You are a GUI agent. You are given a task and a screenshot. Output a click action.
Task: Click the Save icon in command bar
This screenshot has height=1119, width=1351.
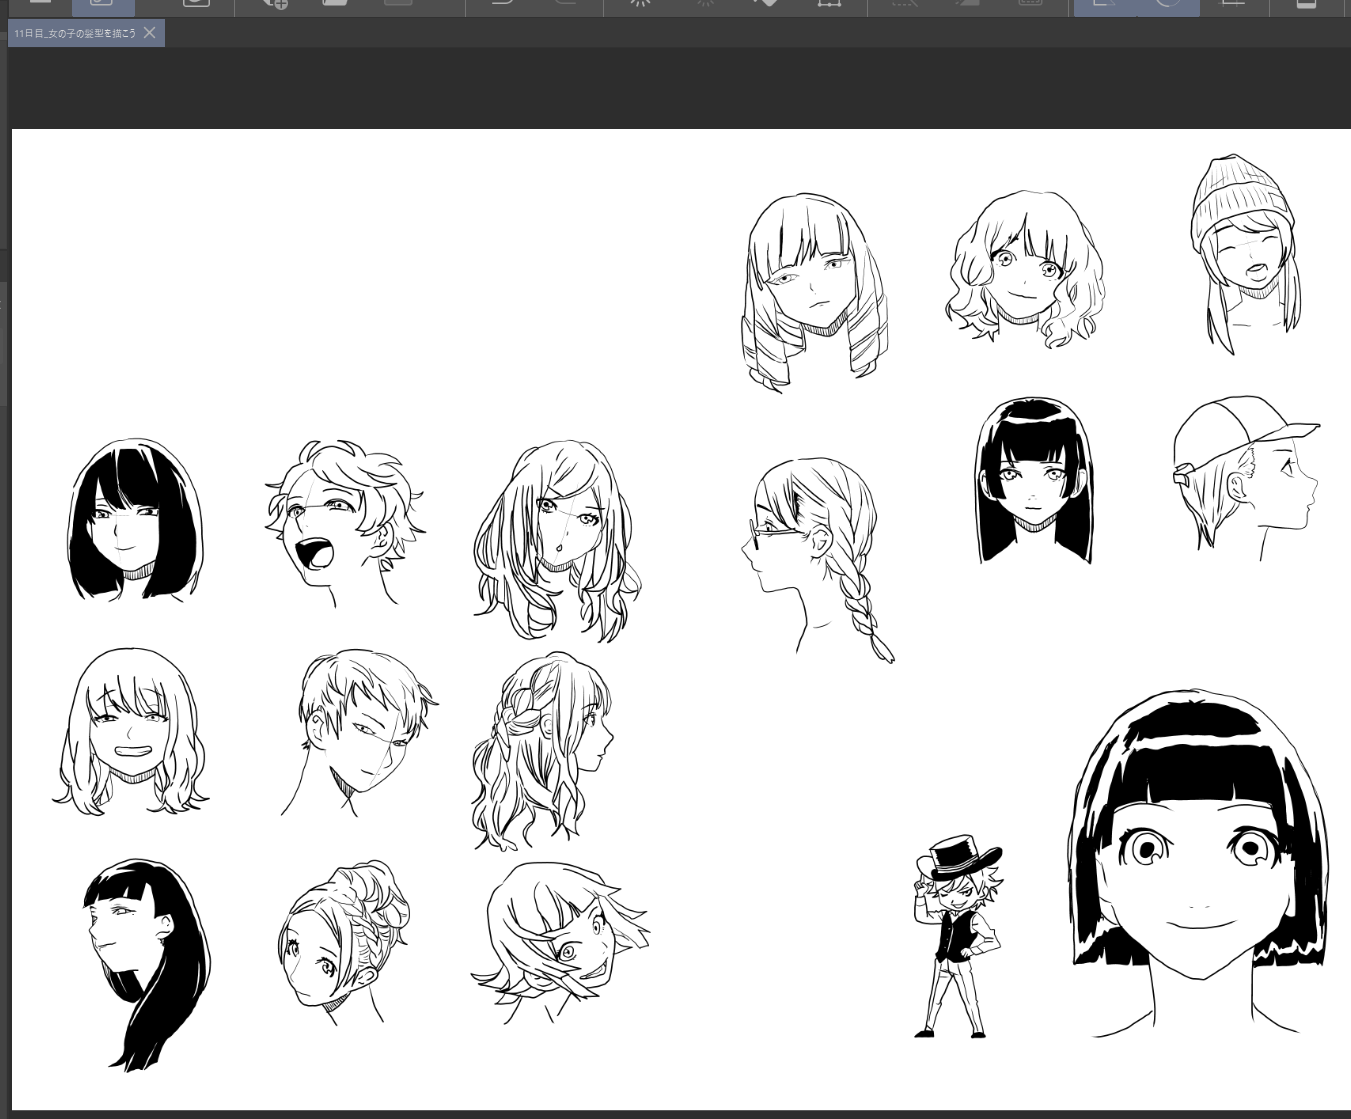point(398,4)
